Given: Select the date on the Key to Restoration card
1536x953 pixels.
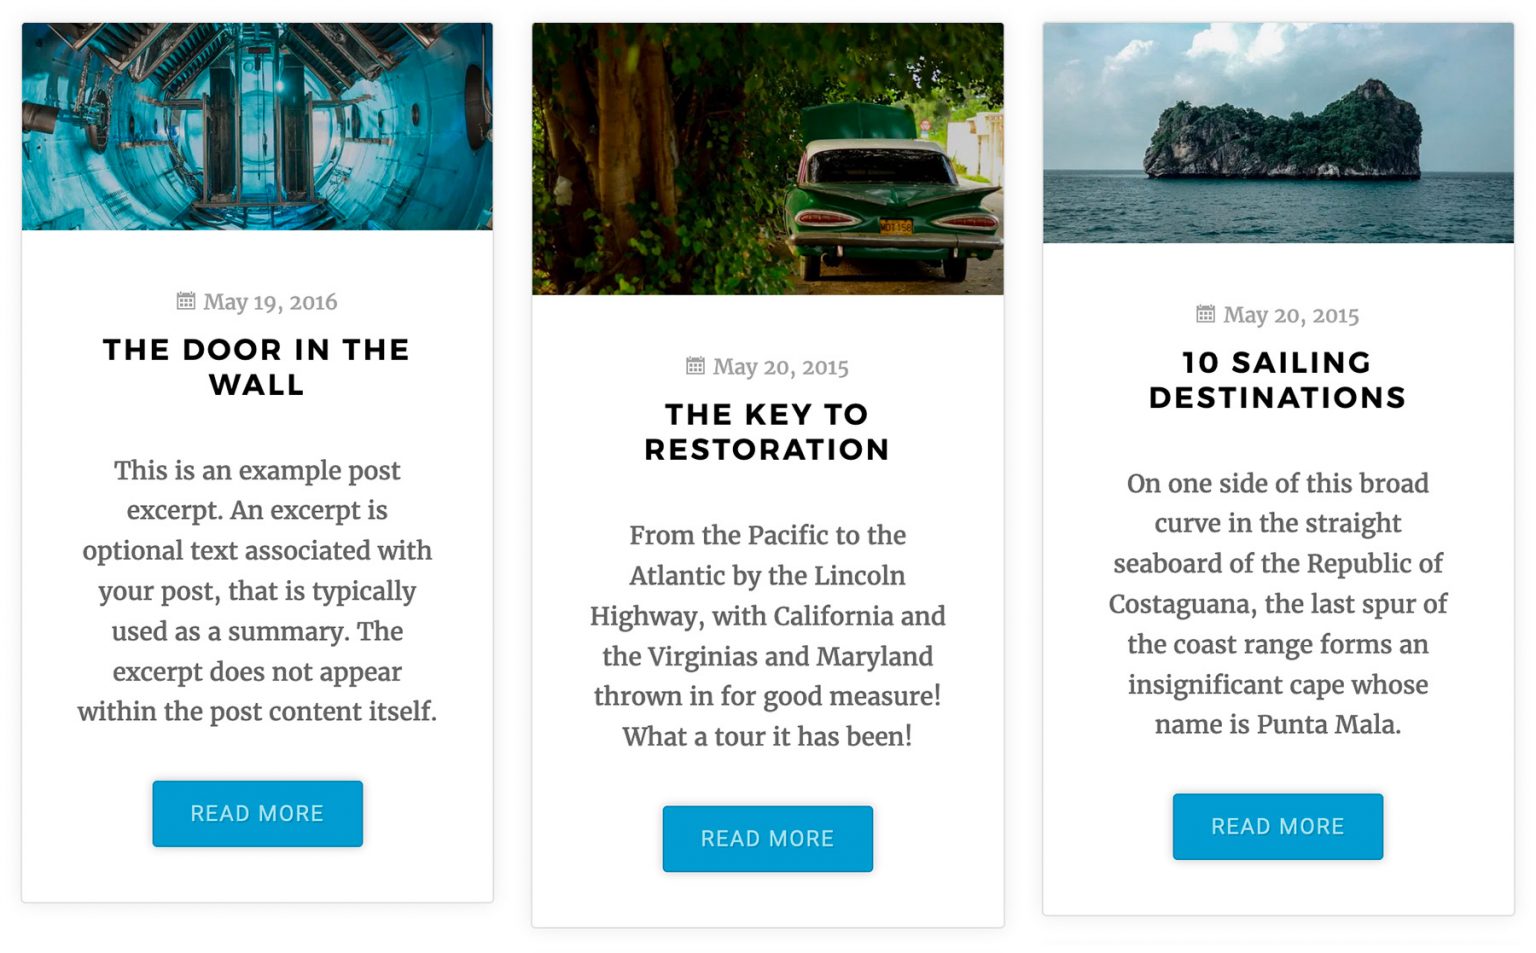Looking at the screenshot, I should coord(781,367).
